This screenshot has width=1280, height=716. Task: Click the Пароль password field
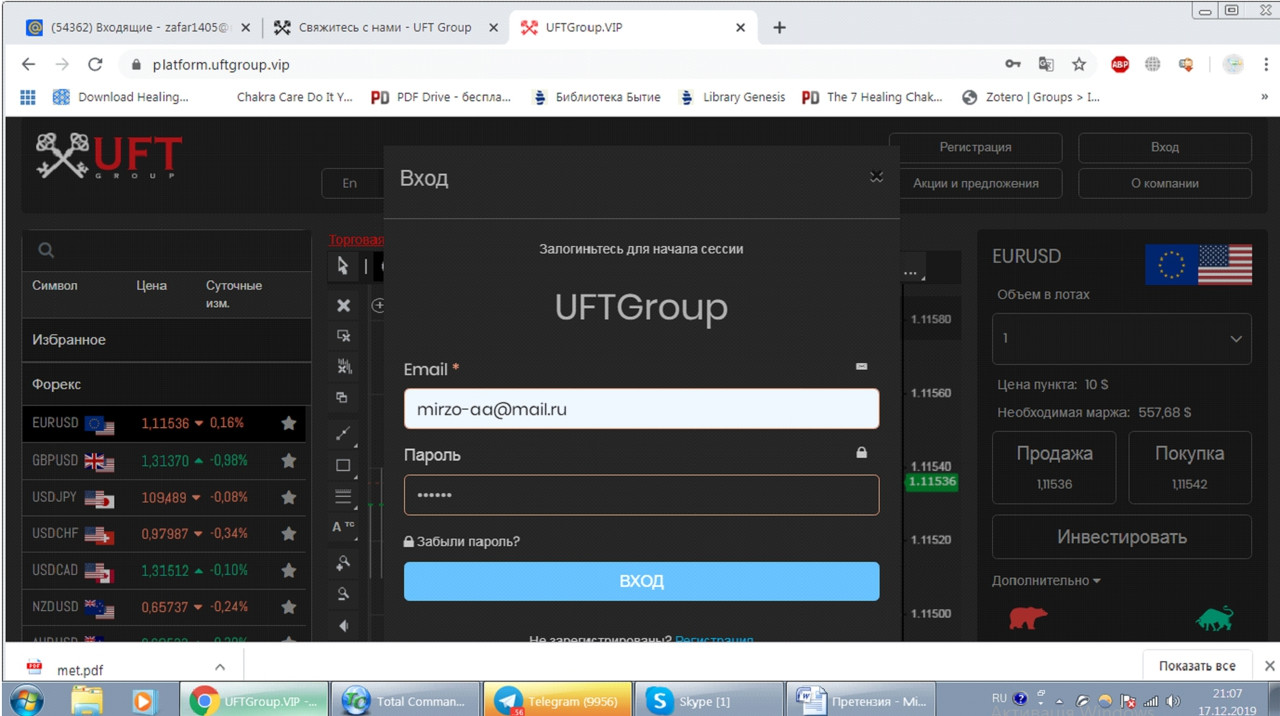(641, 495)
